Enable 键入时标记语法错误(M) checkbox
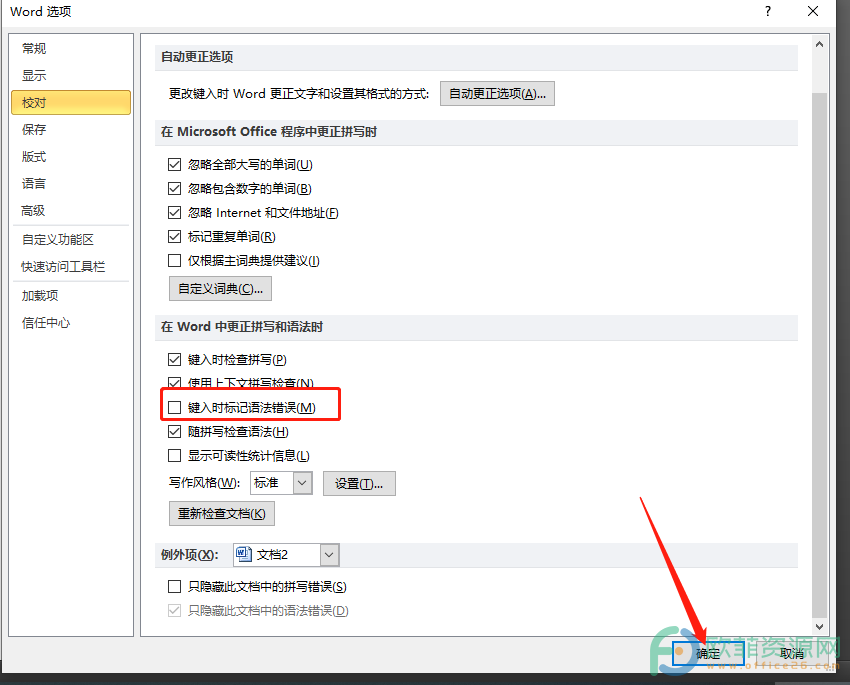Screen dimensions: 850x685 175,408
